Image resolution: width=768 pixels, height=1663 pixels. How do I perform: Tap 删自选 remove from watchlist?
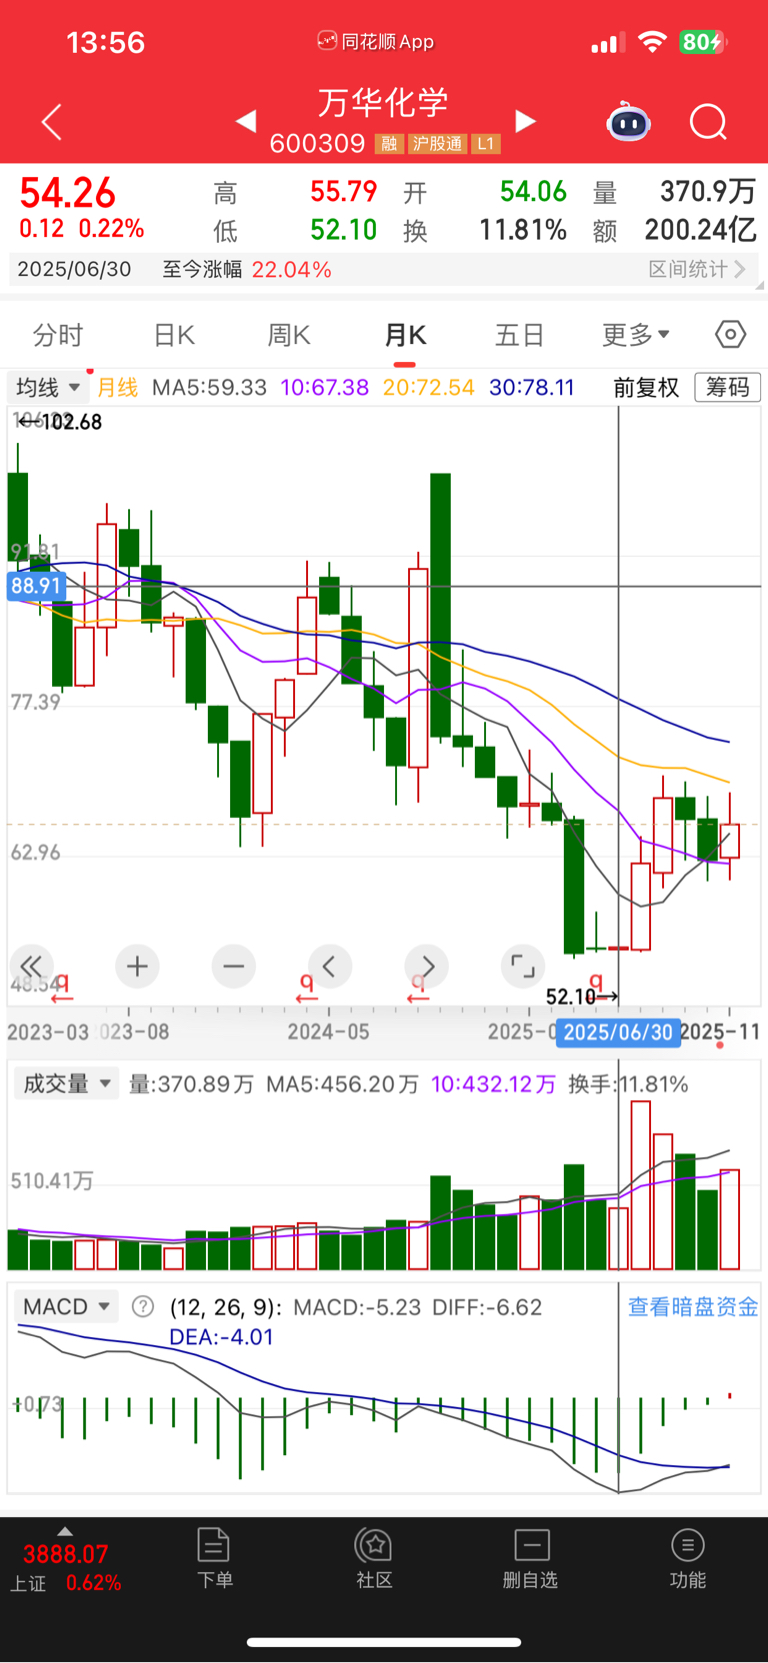click(x=531, y=1558)
